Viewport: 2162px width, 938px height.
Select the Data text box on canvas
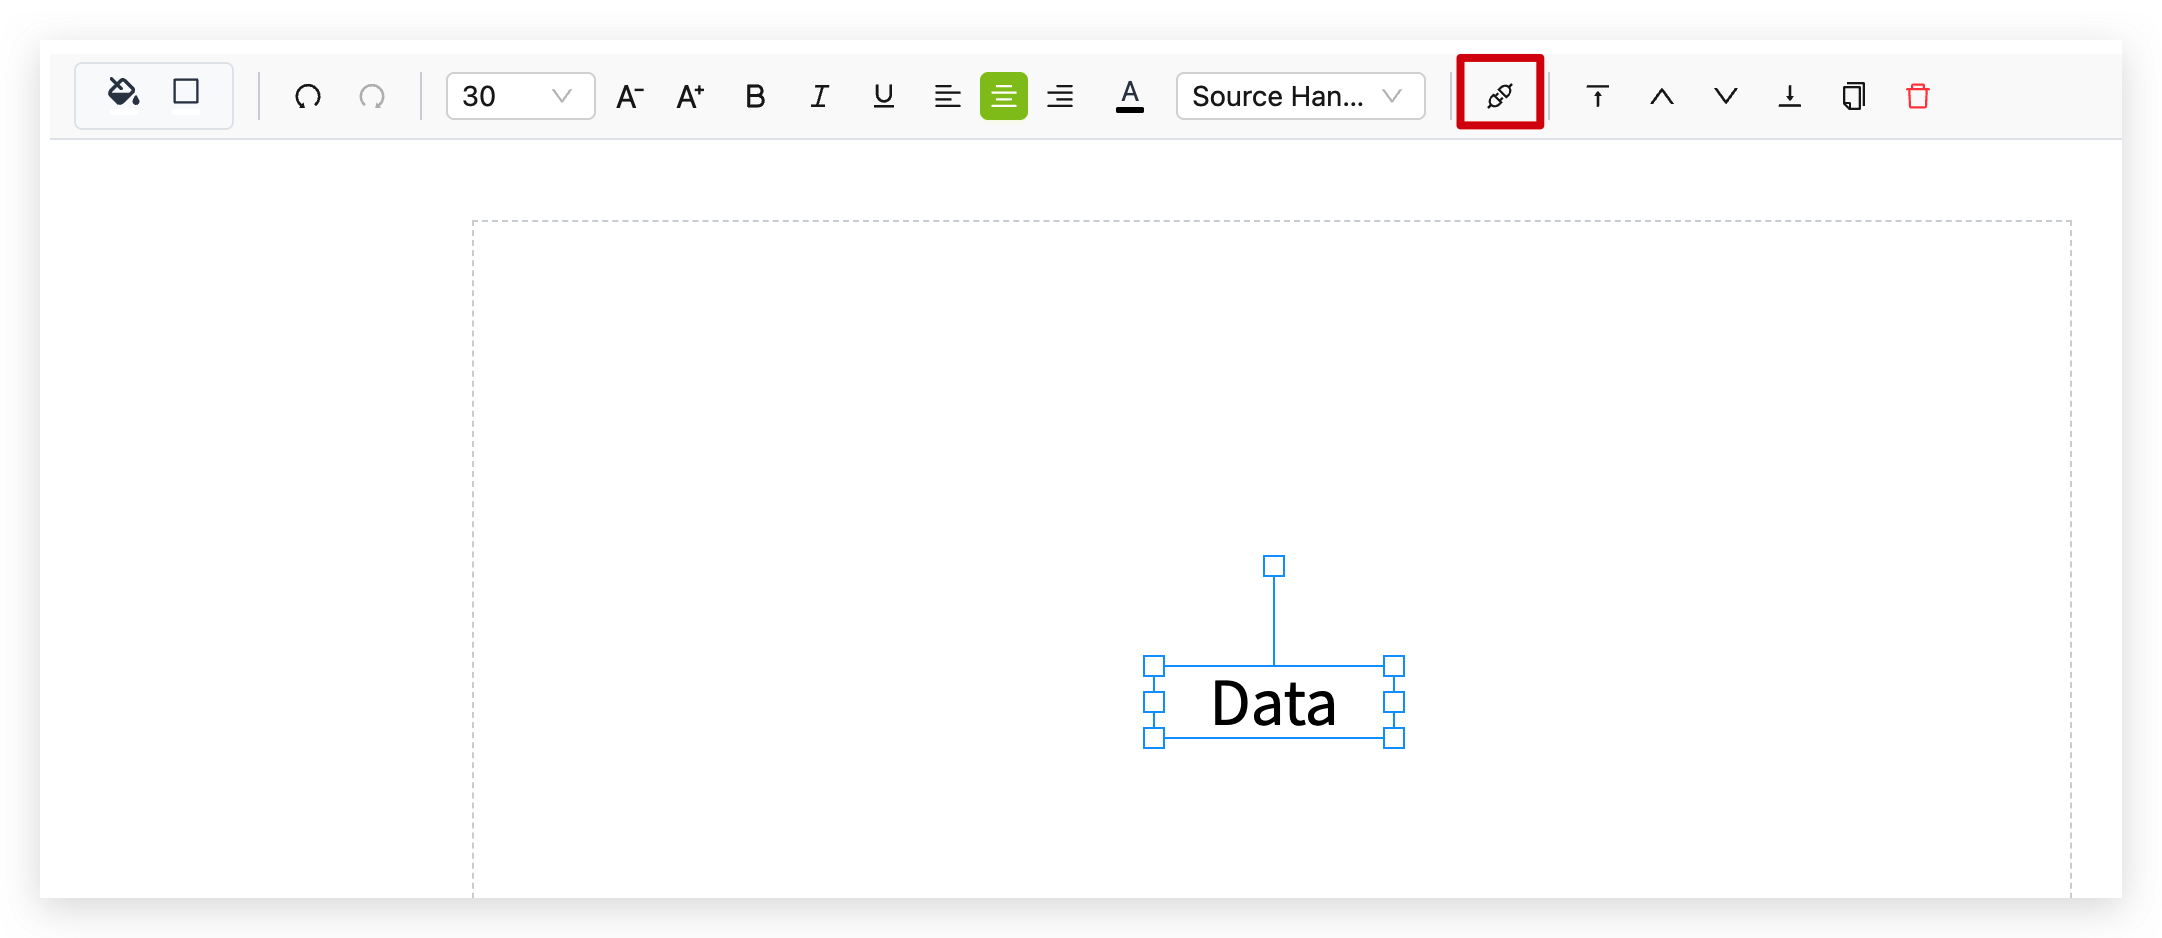(1273, 703)
